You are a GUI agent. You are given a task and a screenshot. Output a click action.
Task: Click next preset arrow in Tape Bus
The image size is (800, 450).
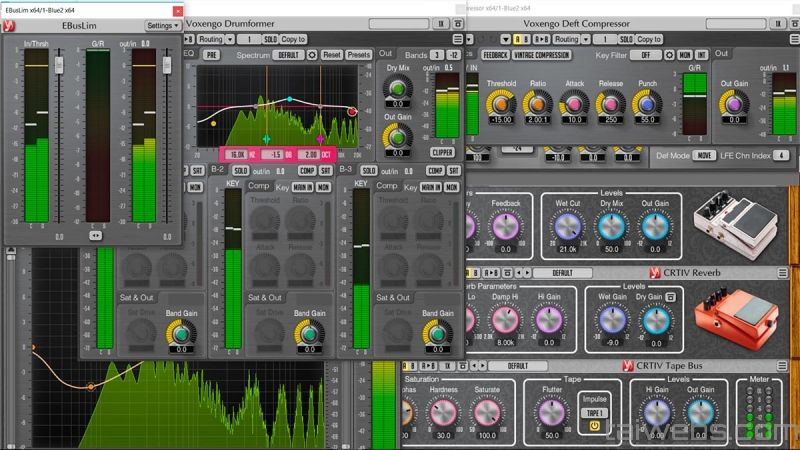(x=483, y=366)
